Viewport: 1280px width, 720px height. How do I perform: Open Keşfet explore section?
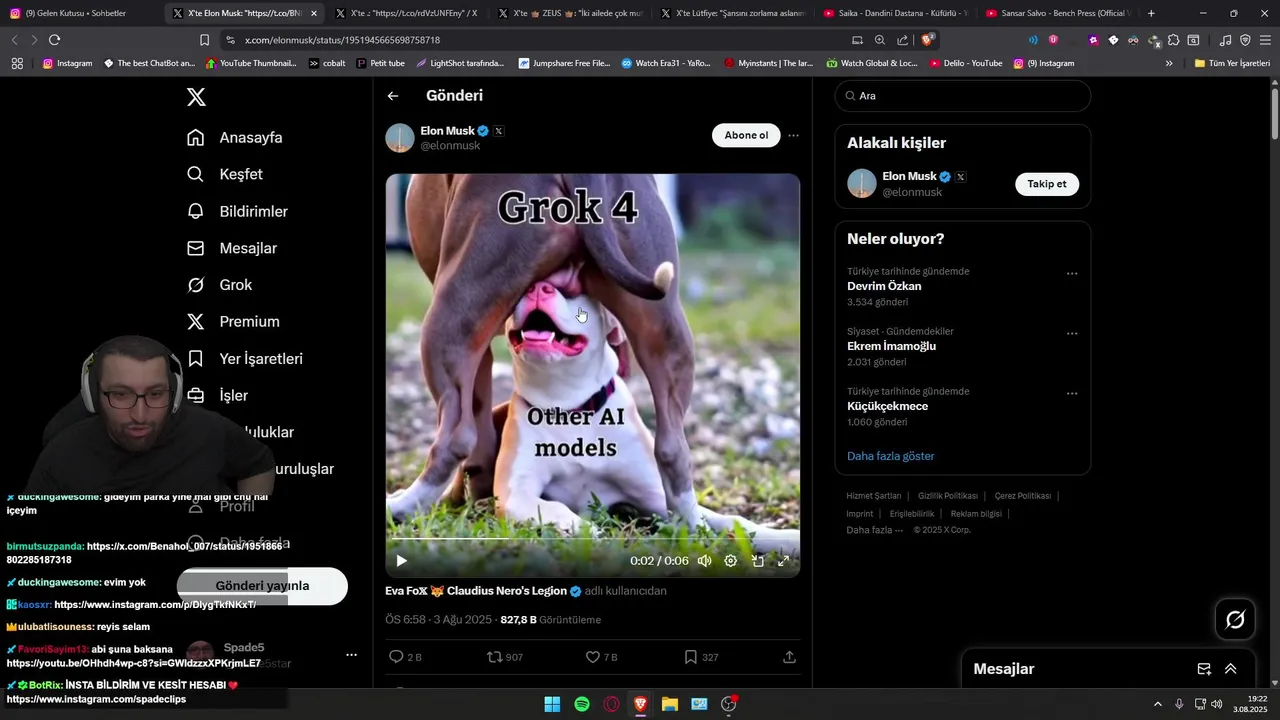click(225, 174)
